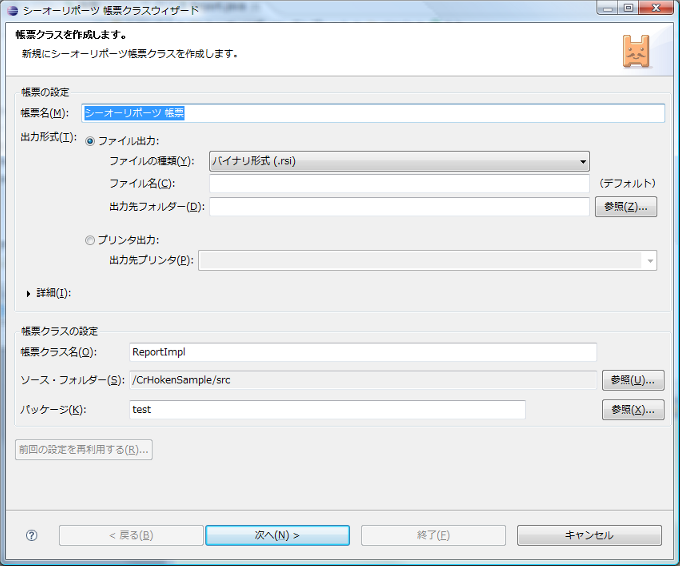Click the 帳票の設定 group label
The width and height of the screenshot is (680, 566).
coord(45,92)
